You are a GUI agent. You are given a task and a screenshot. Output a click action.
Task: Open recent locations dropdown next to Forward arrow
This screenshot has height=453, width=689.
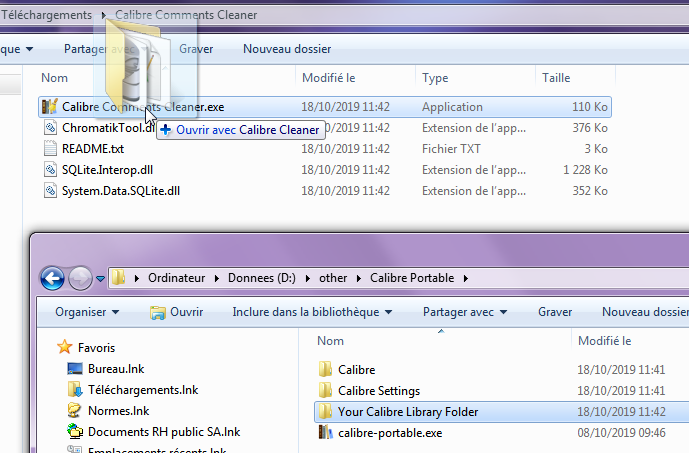pyautogui.click(x=101, y=279)
